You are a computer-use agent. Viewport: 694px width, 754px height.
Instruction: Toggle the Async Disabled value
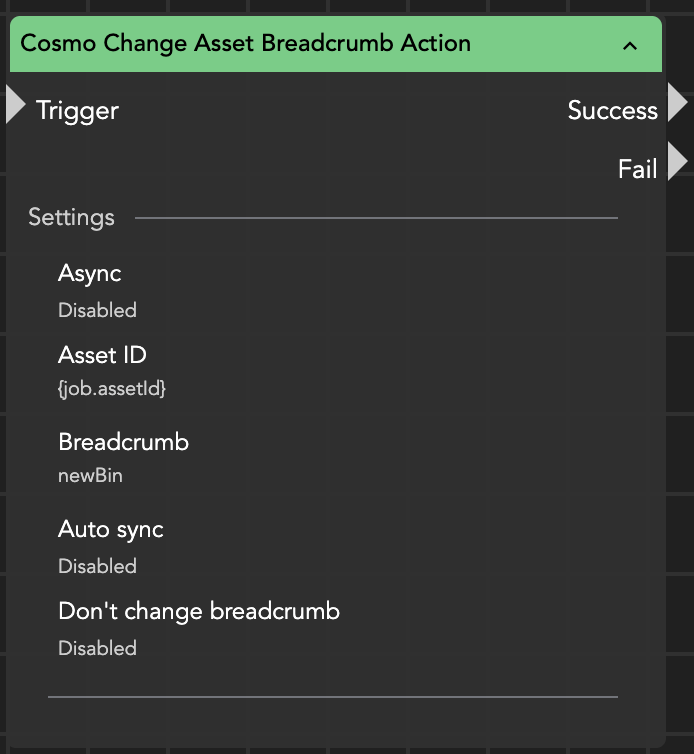click(x=97, y=310)
